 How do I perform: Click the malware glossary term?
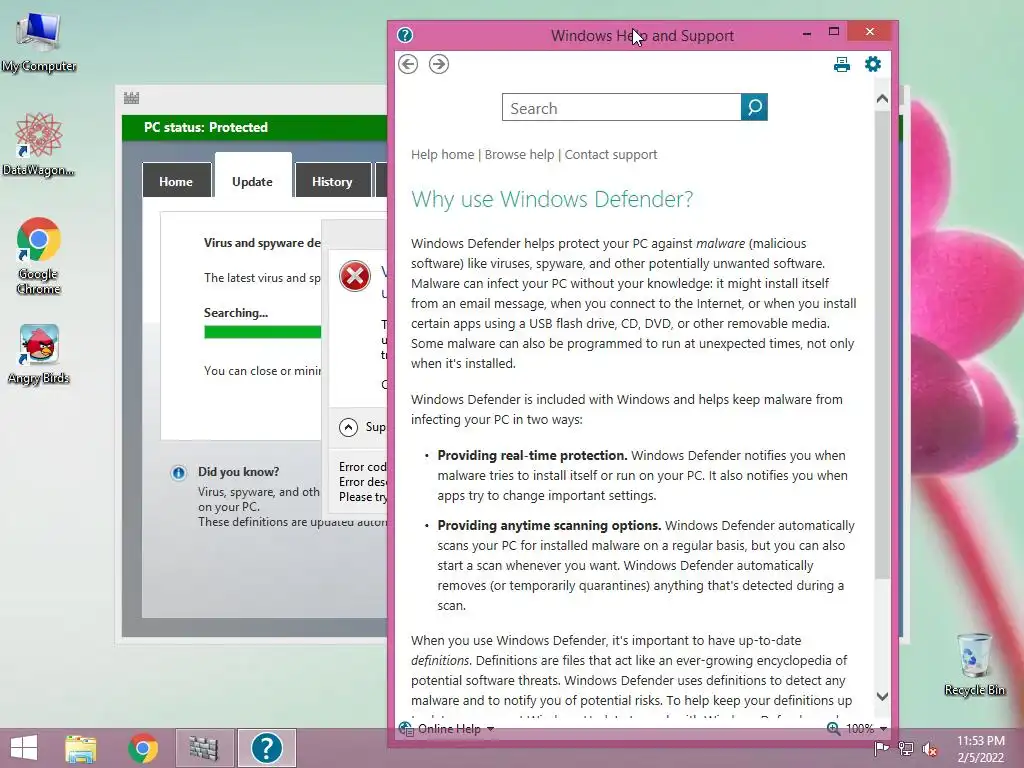pyautogui.click(x=720, y=244)
